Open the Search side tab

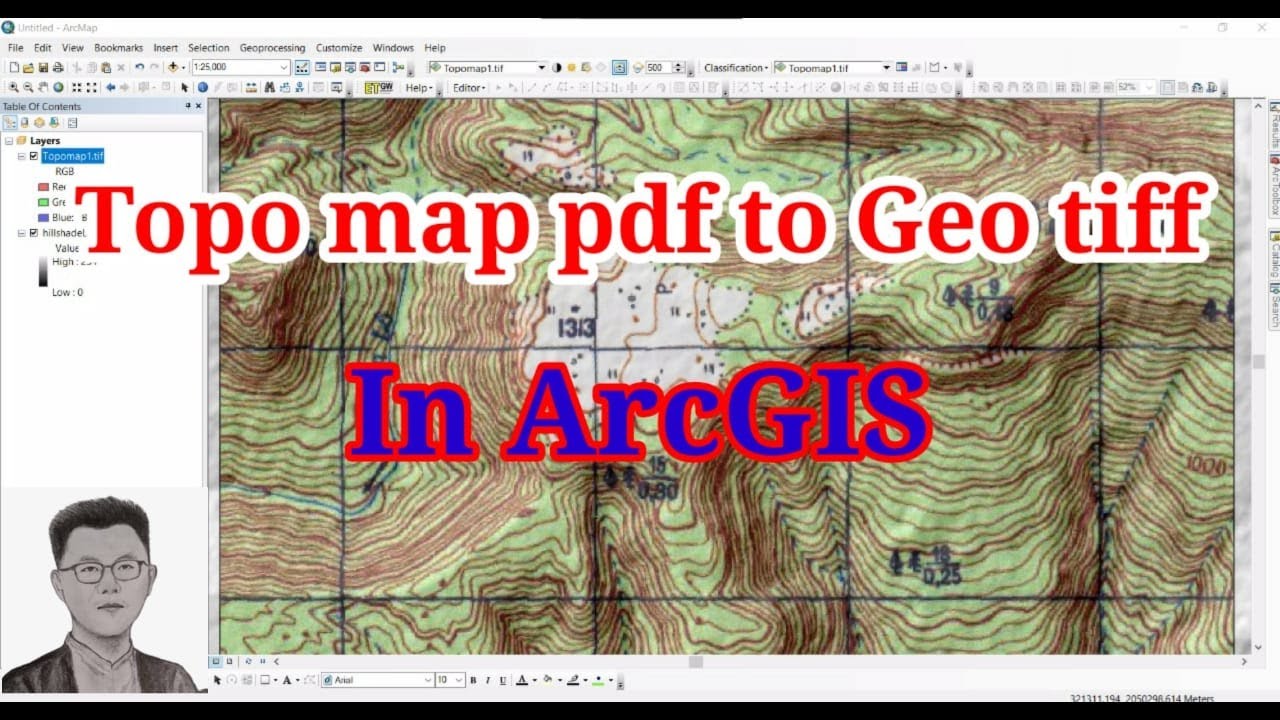point(1275,307)
